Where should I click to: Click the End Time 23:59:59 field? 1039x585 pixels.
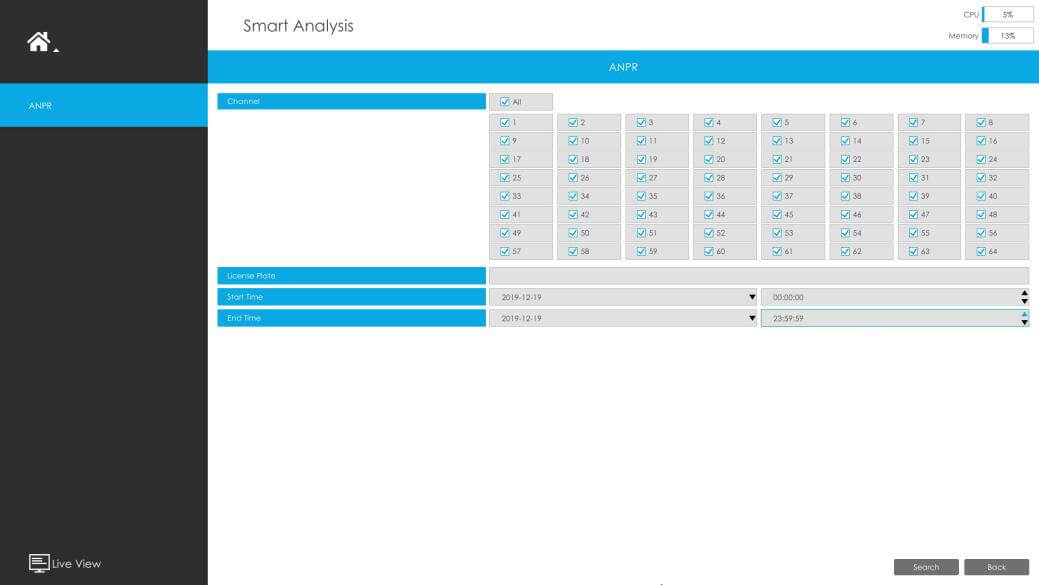[888, 318]
